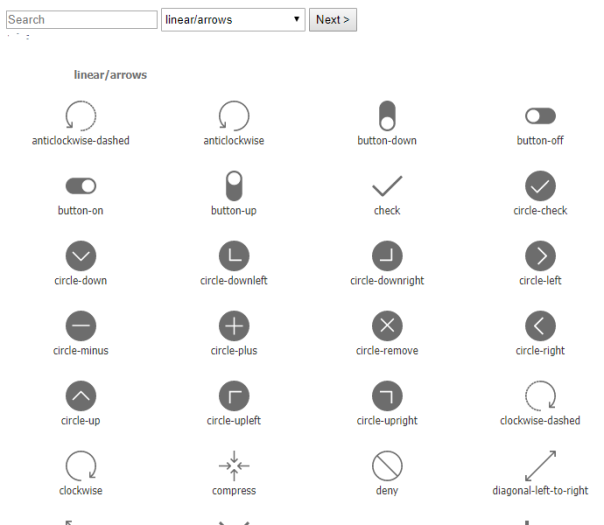The height and width of the screenshot is (525, 604).
Task: Click the button-off toggle icon
Action: tap(540, 116)
